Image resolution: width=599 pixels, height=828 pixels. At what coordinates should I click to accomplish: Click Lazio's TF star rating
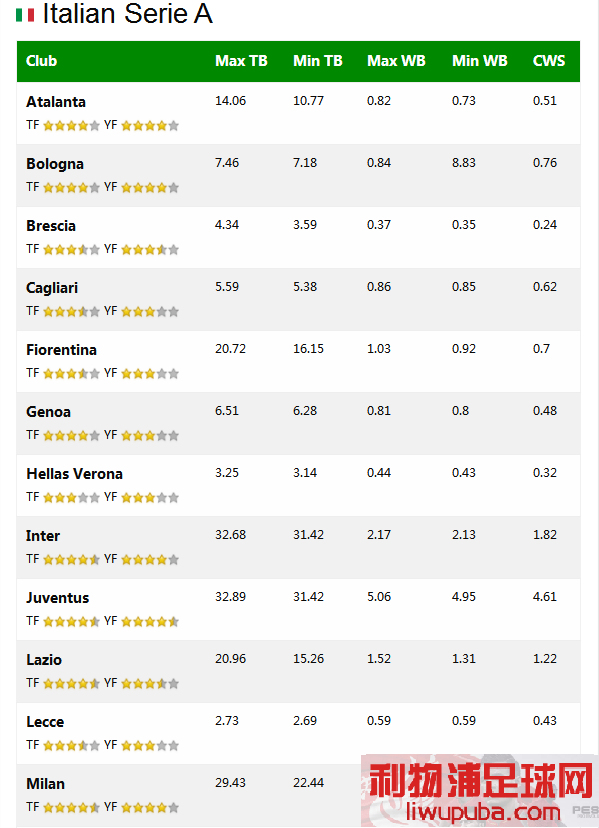click(x=71, y=684)
